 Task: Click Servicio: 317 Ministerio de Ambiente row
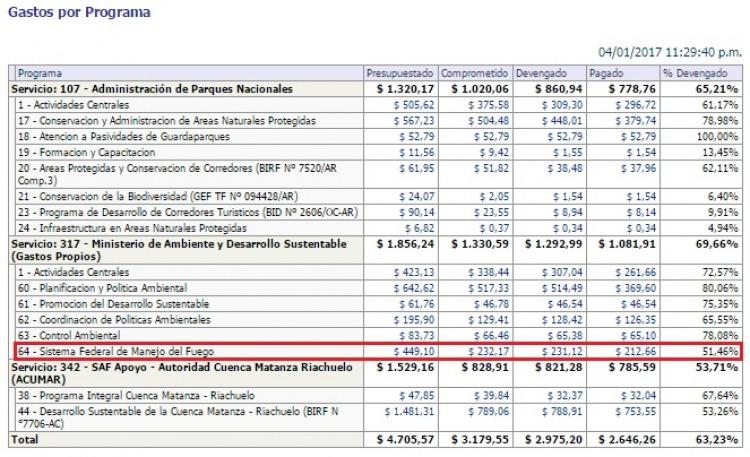click(375, 250)
